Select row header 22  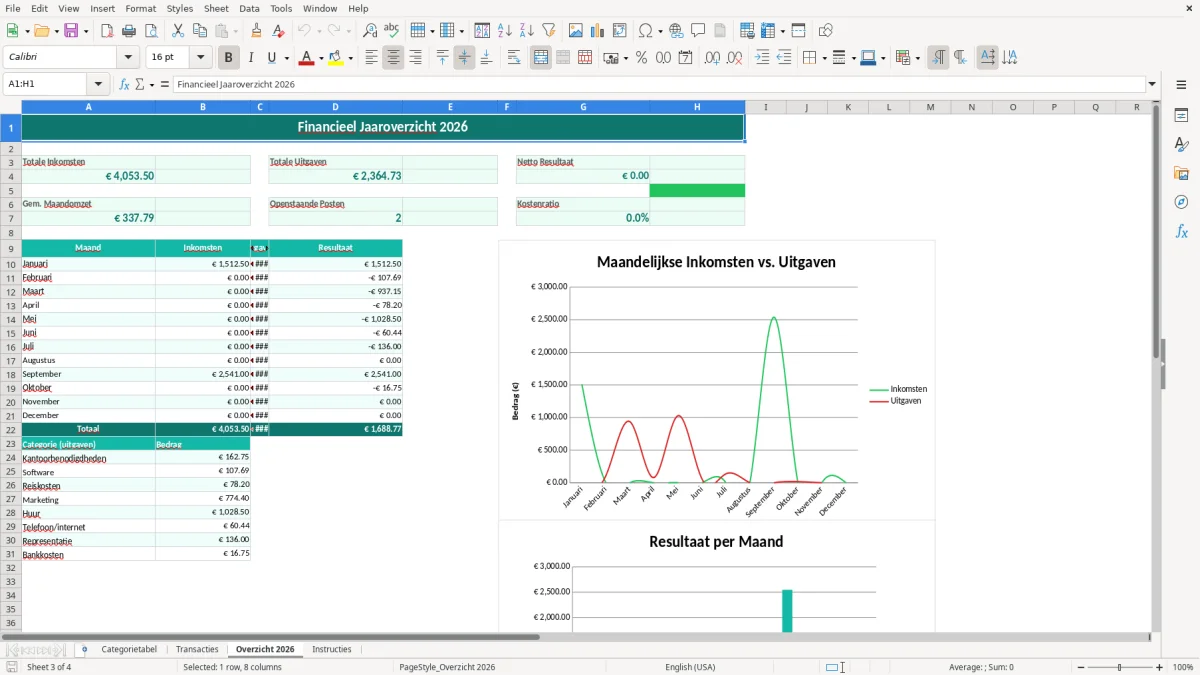point(10,428)
